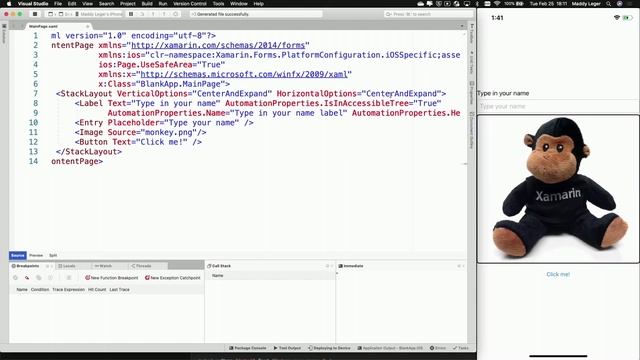Open the Unit Tests side panel pad
The width and height of the screenshot is (640, 360).
472,63
